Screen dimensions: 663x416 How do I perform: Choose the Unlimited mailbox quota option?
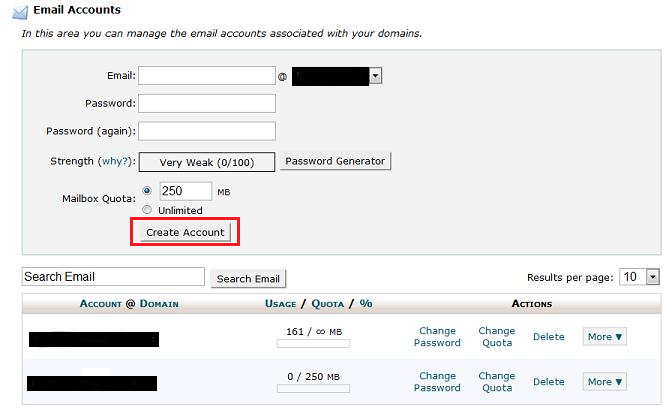click(x=147, y=210)
